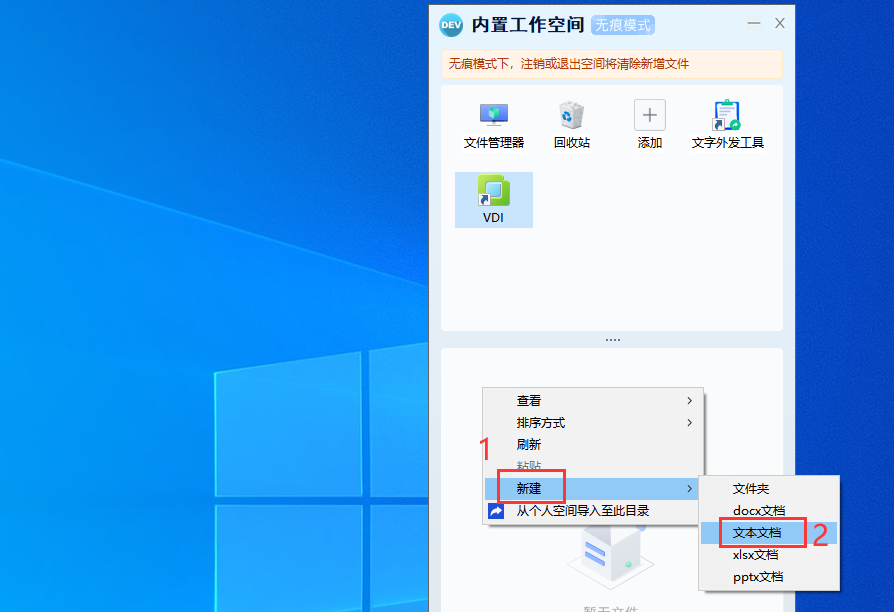Viewport: 894px width, 612px height.
Task: Click the four-dot panel divider handle
Action: point(613,340)
